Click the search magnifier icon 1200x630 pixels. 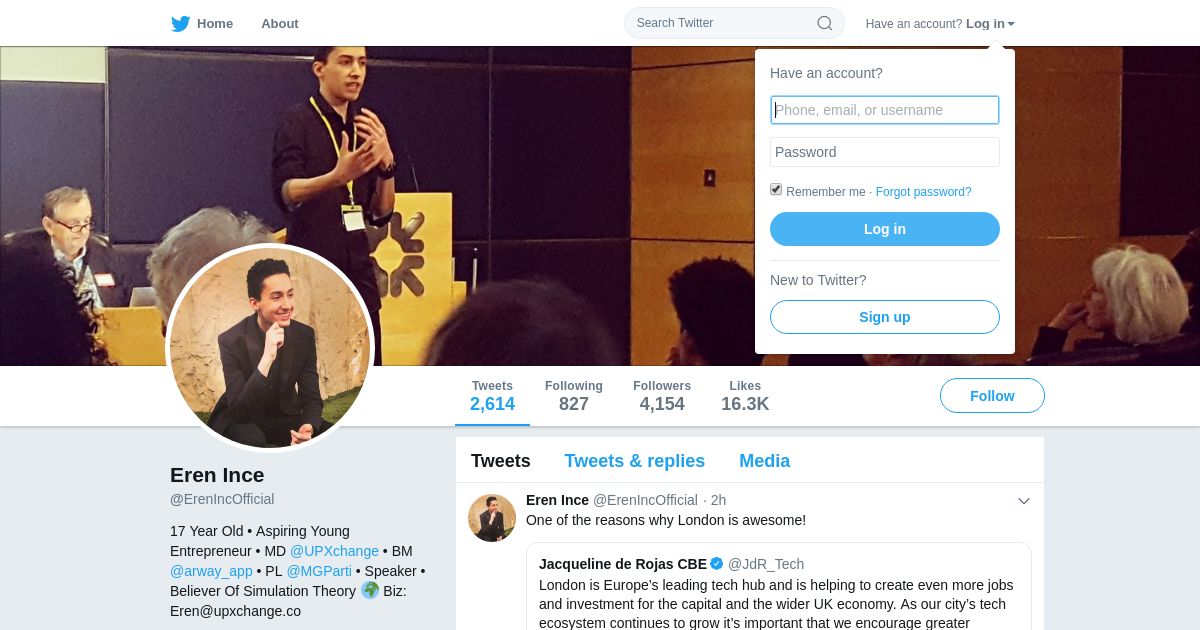tap(825, 23)
